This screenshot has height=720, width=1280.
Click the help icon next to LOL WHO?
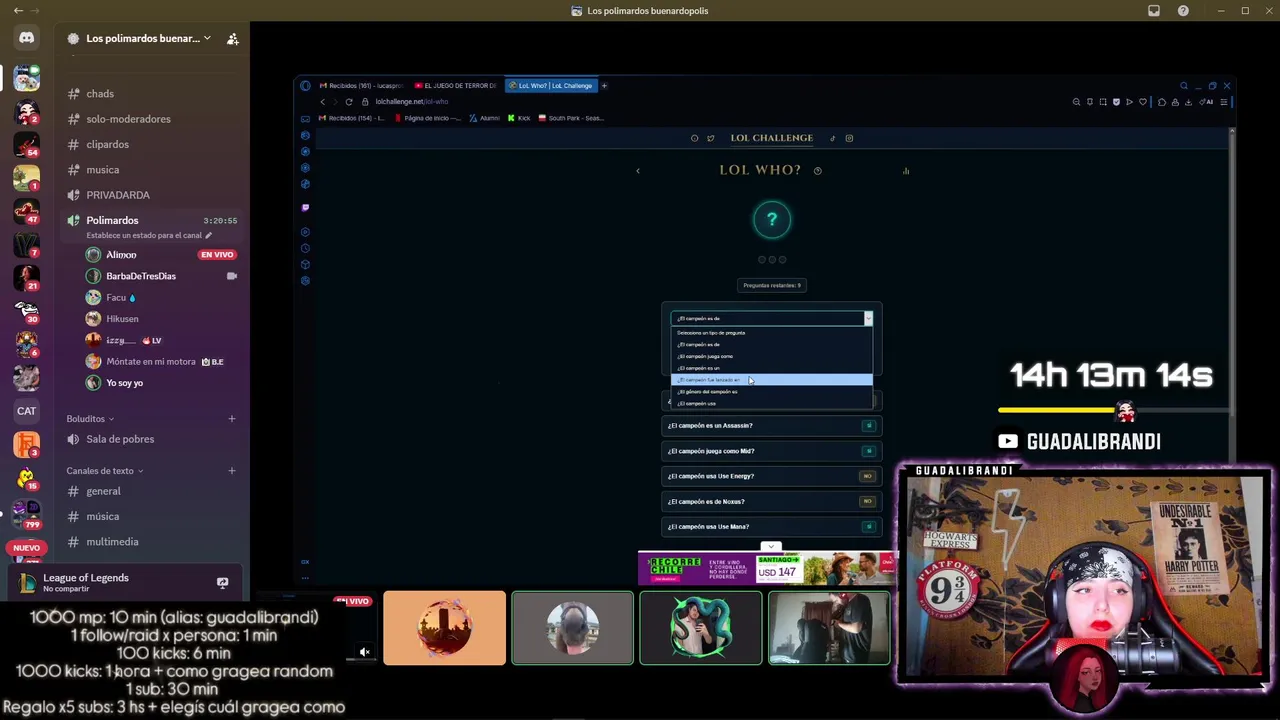point(818,171)
